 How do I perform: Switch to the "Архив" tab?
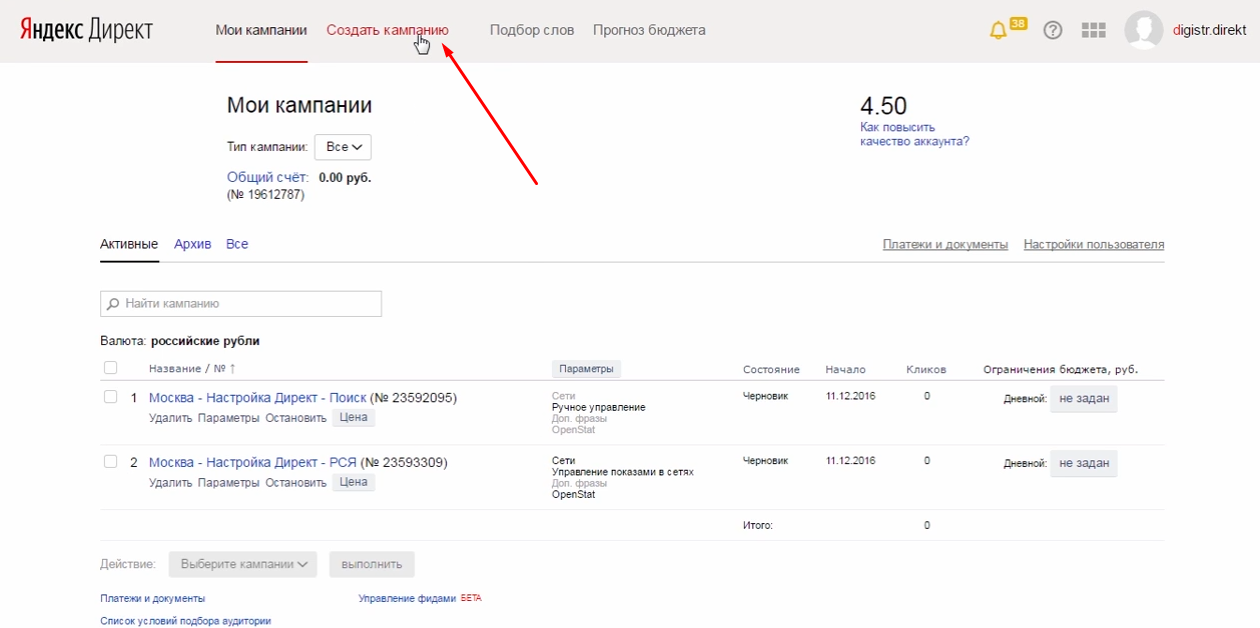[x=193, y=244]
